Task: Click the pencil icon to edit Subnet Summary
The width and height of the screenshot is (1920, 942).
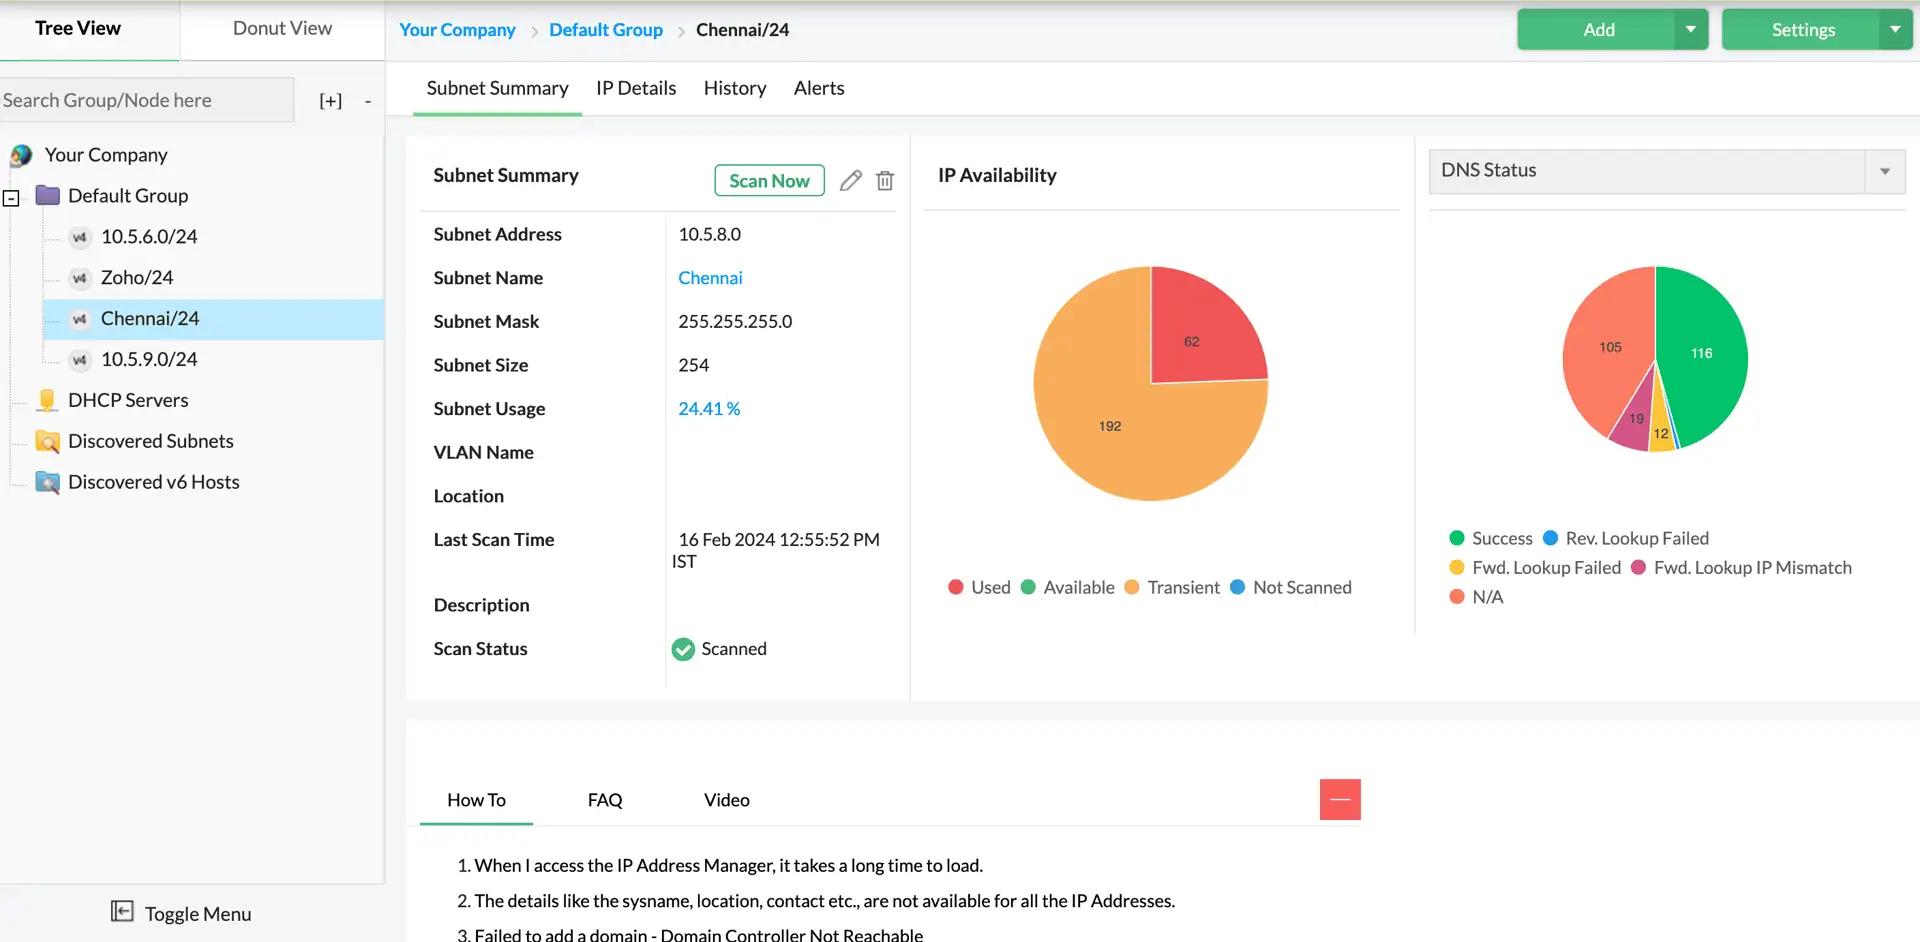Action: [850, 180]
